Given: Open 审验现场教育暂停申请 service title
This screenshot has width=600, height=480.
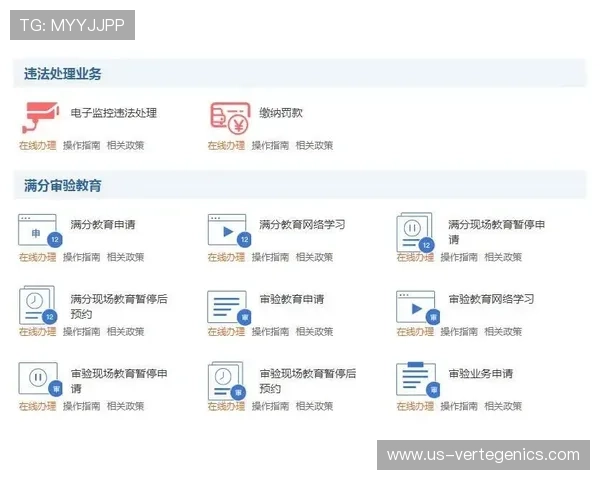Looking at the screenshot, I should click(119, 381).
